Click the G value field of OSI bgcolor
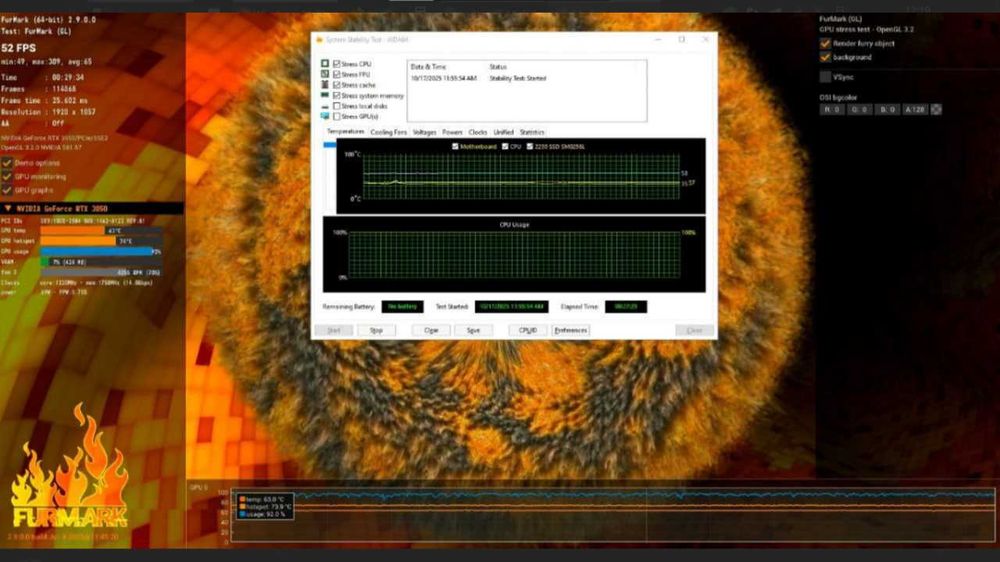 (859, 110)
